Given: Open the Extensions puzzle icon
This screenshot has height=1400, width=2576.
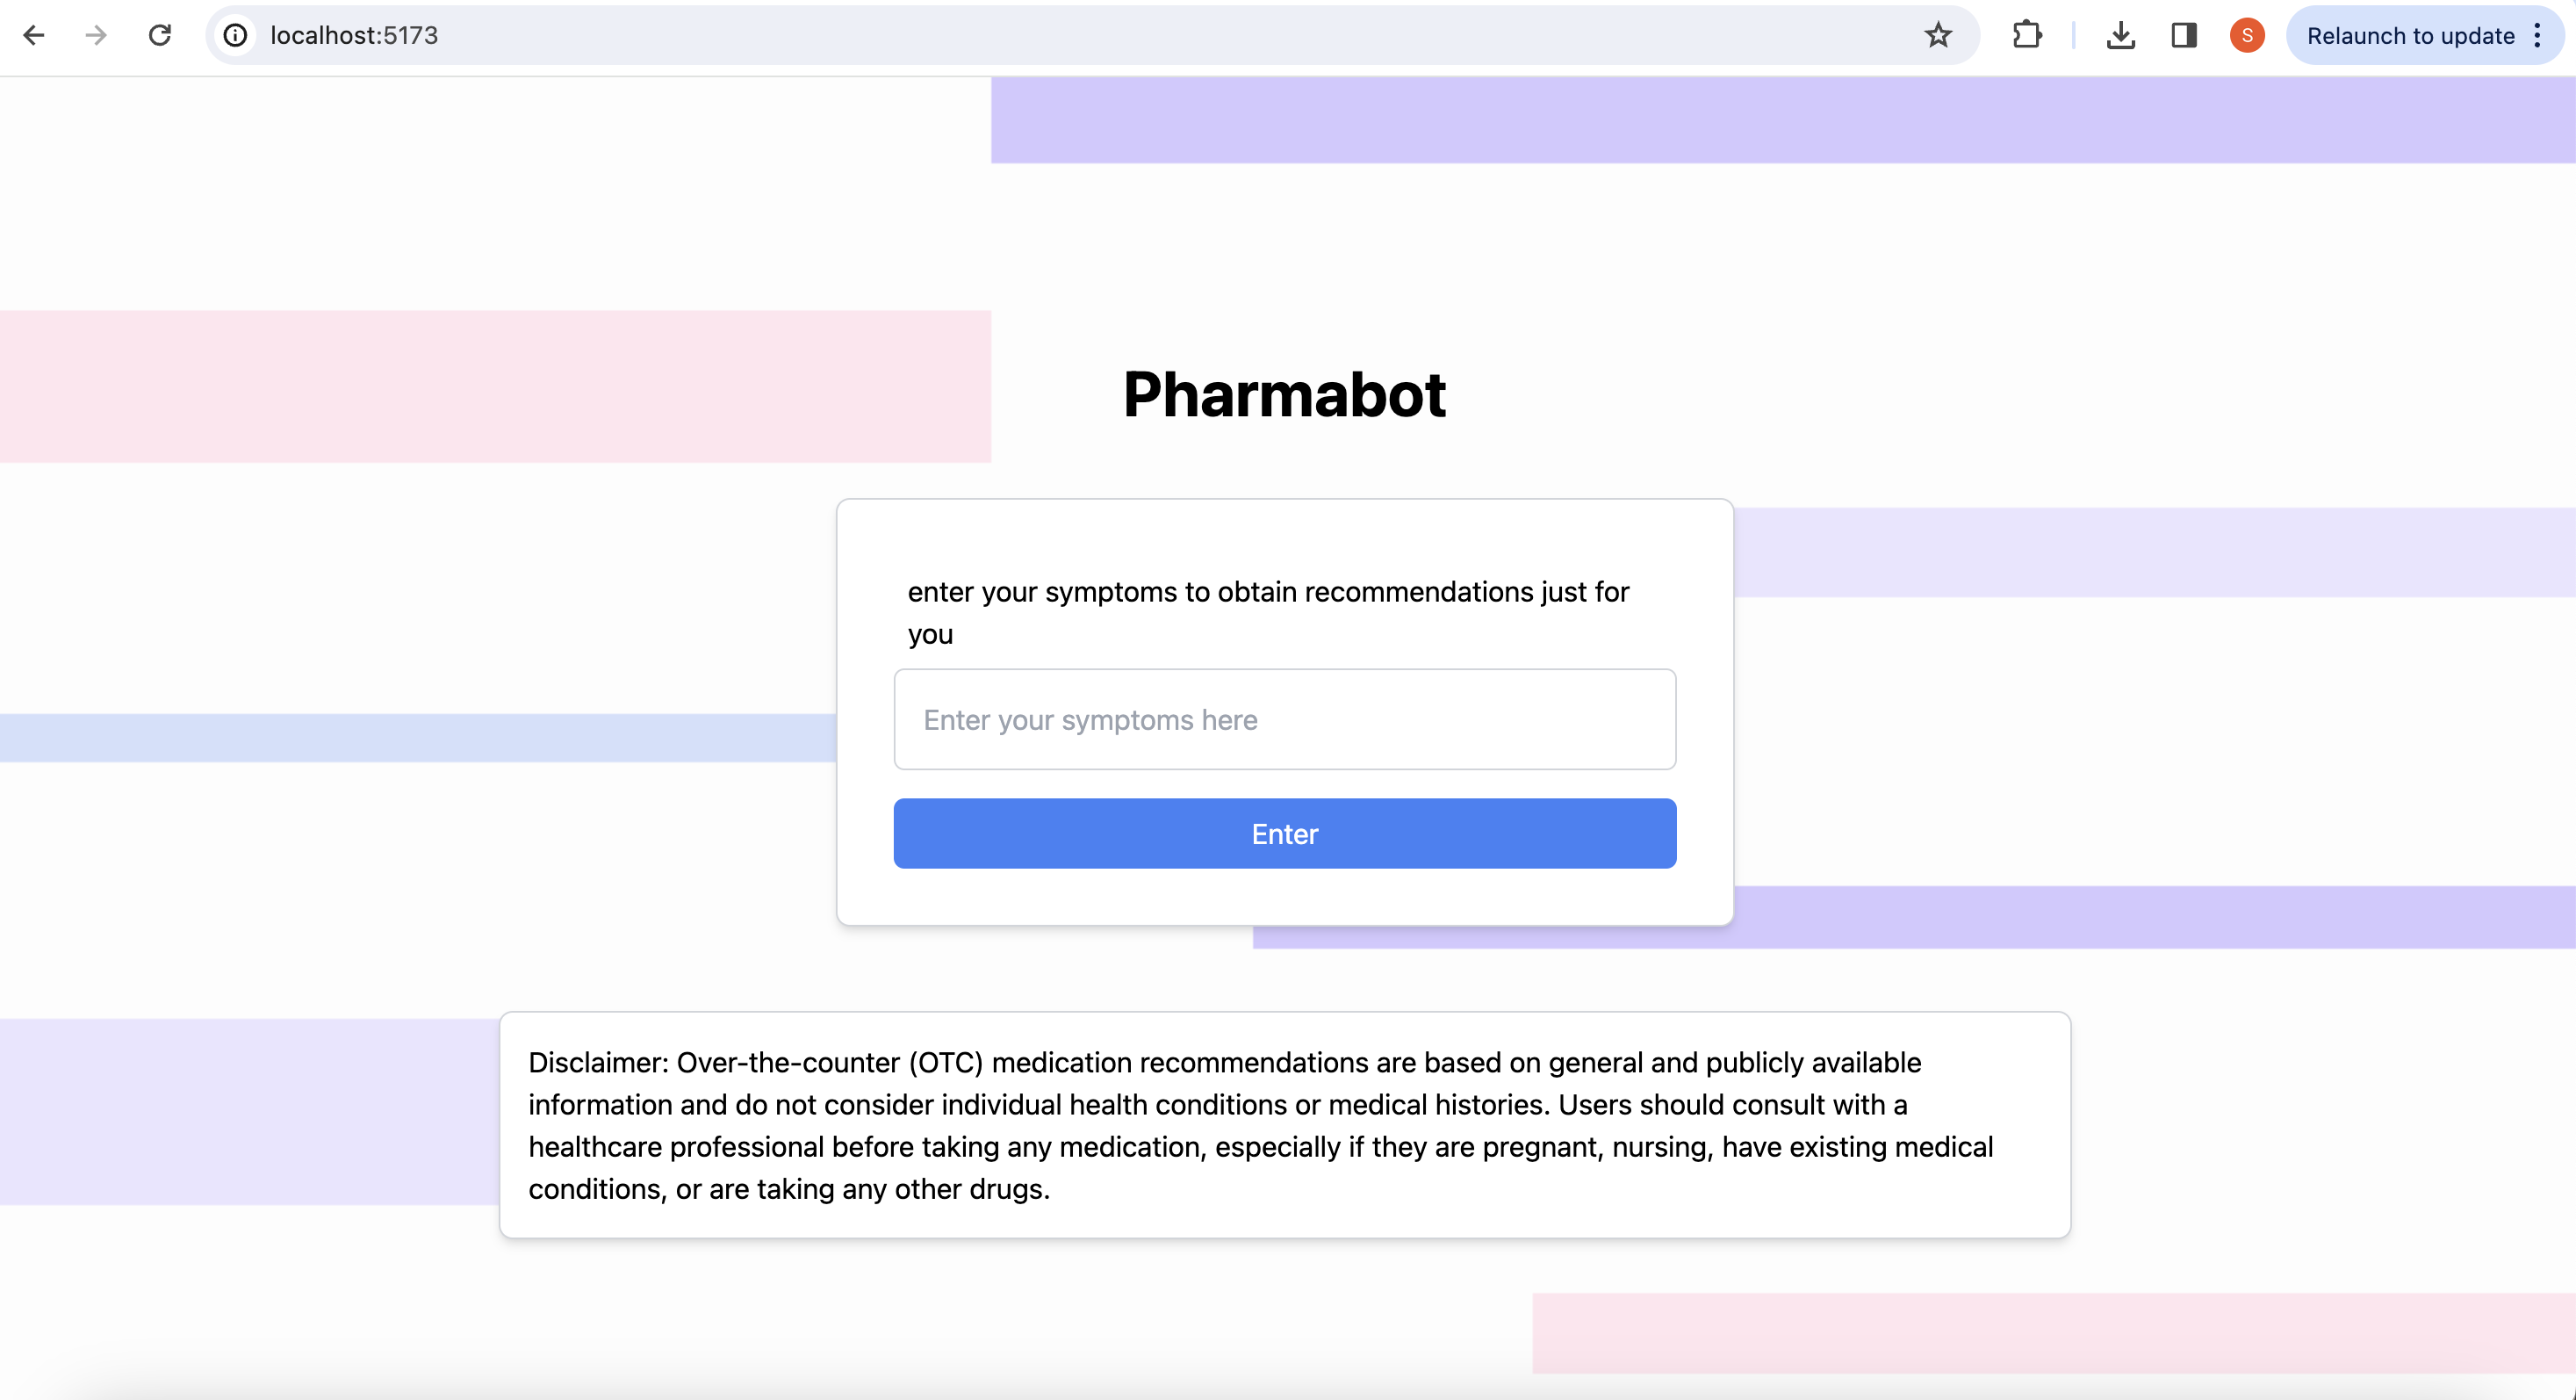Looking at the screenshot, I should 2028,35.
